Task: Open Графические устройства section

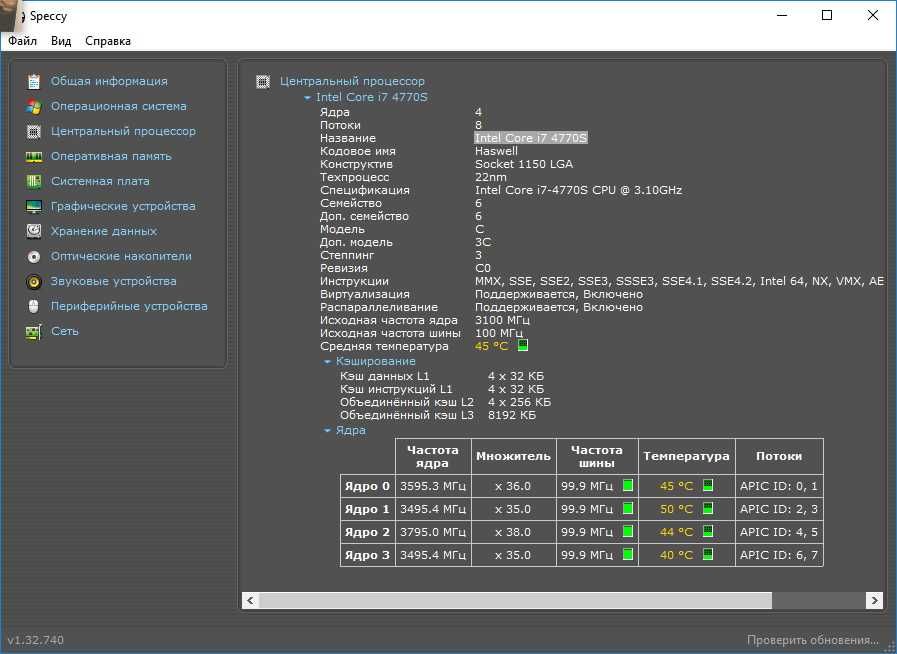Action: pyautogui.click(x=123, y=206)
